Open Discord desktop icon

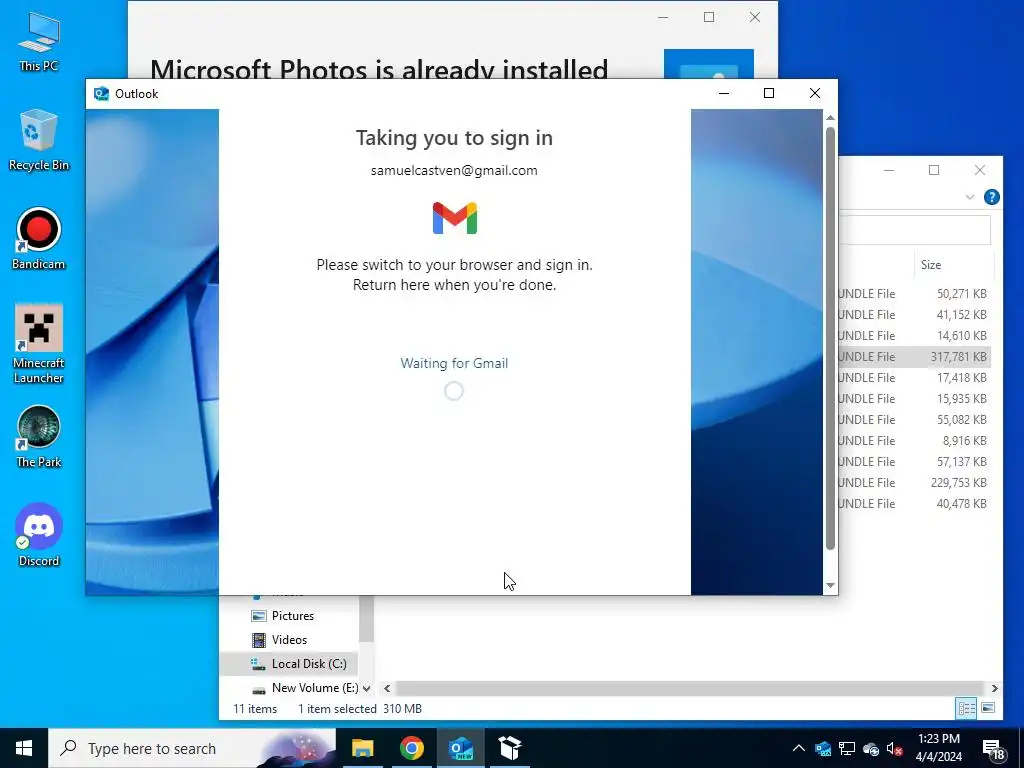tap(39, 535)
